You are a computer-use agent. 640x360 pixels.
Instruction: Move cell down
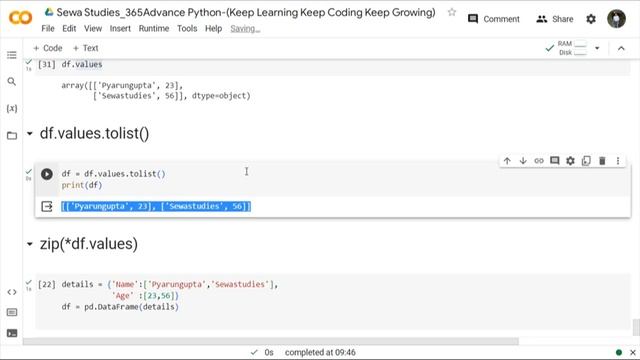tap(523, 161)
